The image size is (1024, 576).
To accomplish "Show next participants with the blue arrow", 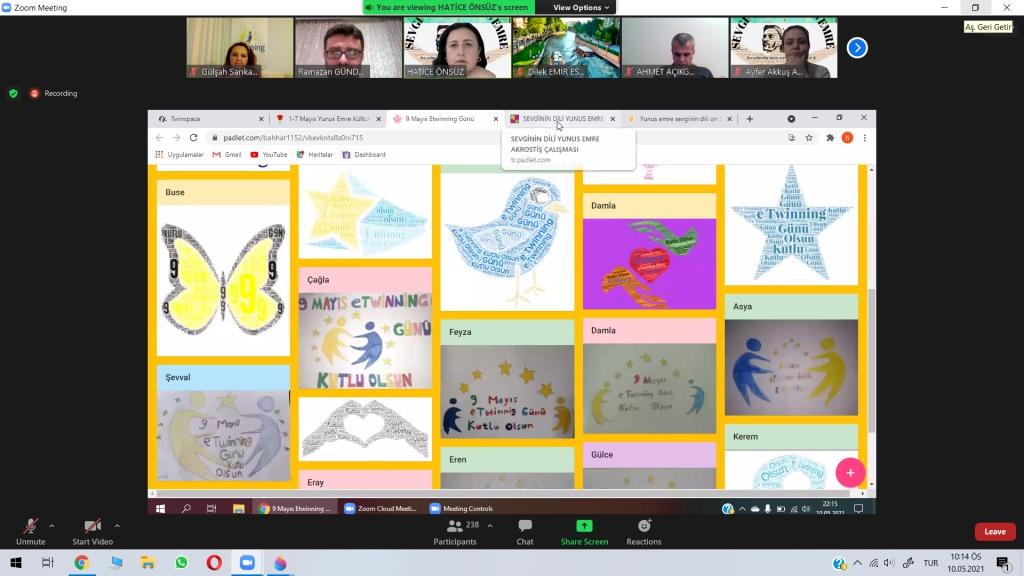I will tap(857, 47).
